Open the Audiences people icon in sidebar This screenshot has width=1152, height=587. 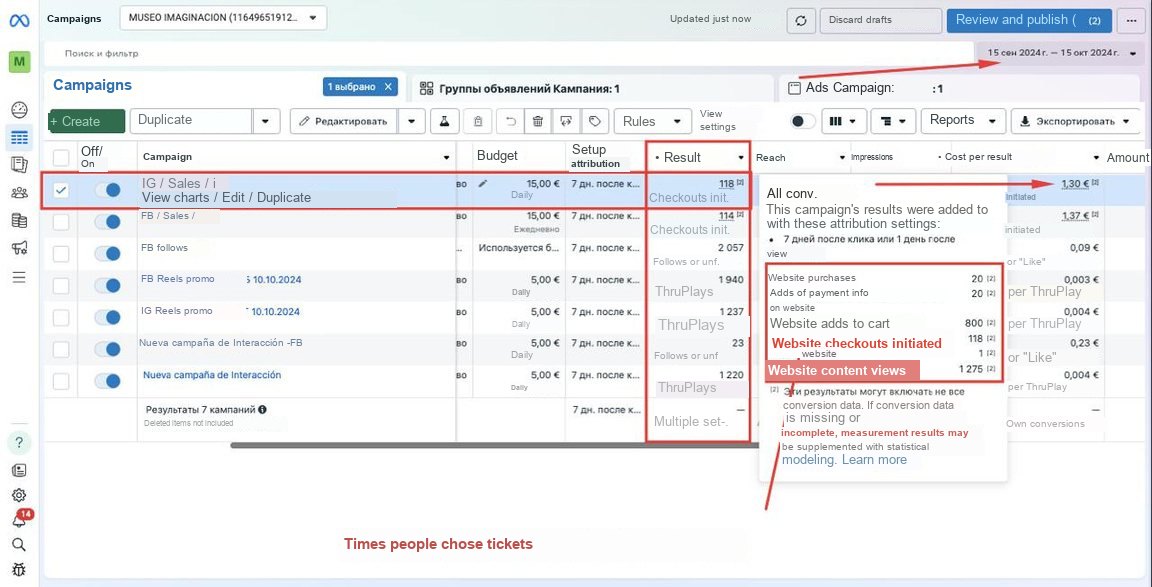(x=19, y=193)
